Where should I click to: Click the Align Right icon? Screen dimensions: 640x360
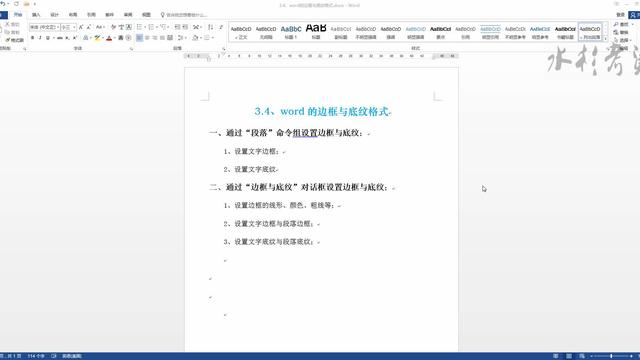pyautogui.click(x=155, y=38)
